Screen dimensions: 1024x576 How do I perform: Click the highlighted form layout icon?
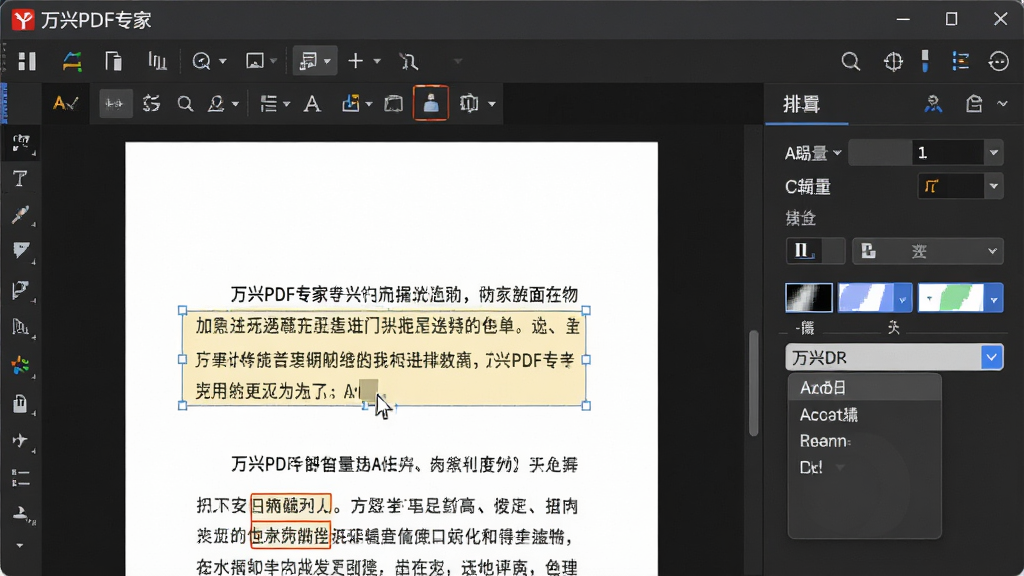pyautogui.click(x=308, y=61)
